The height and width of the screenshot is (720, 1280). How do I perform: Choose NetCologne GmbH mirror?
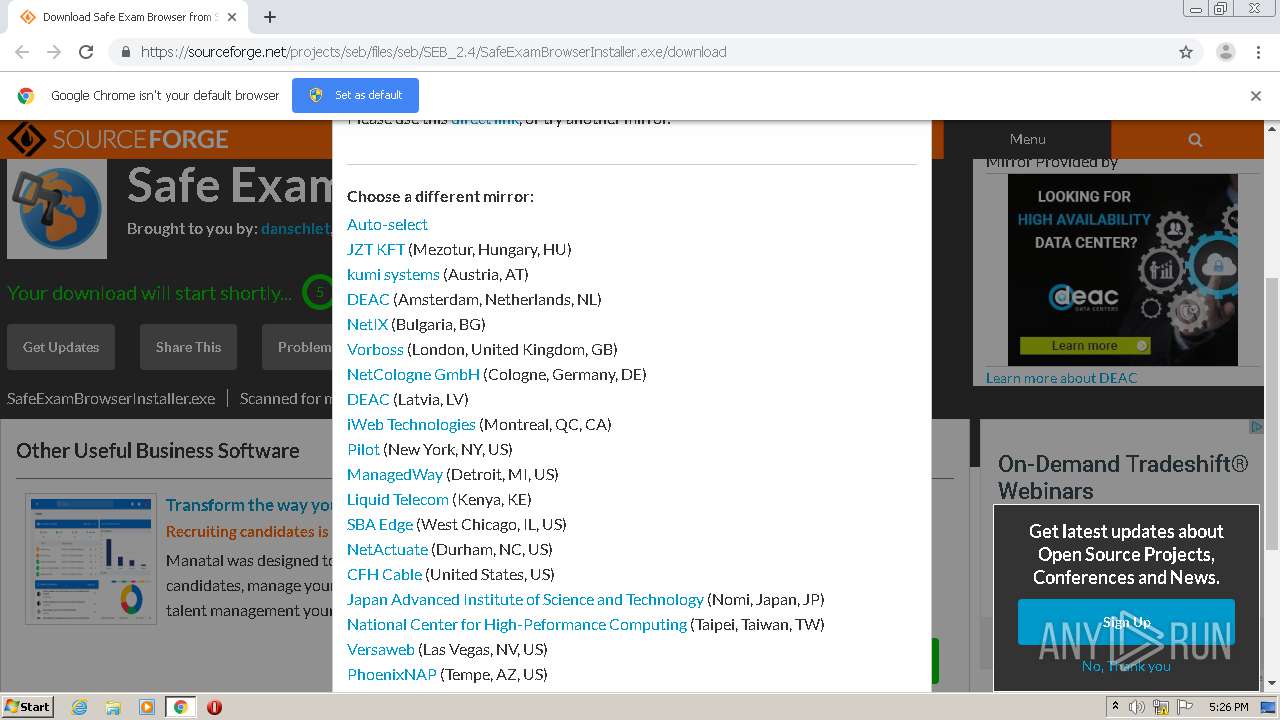(x=413, y=374)
